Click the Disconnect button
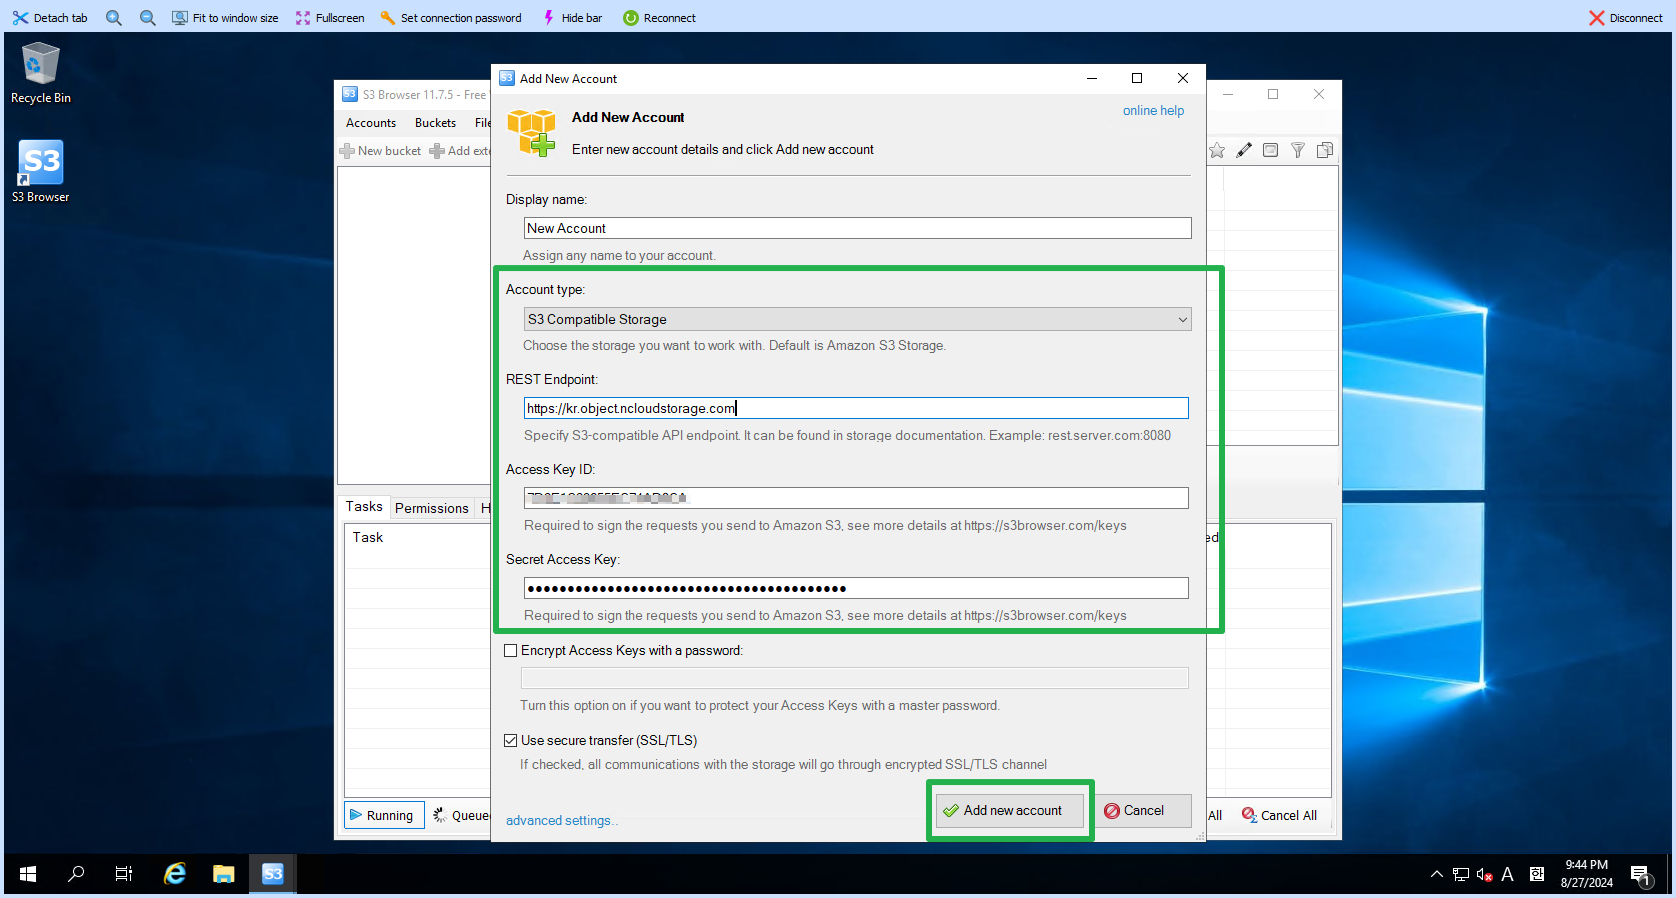 pos(1626,18)
